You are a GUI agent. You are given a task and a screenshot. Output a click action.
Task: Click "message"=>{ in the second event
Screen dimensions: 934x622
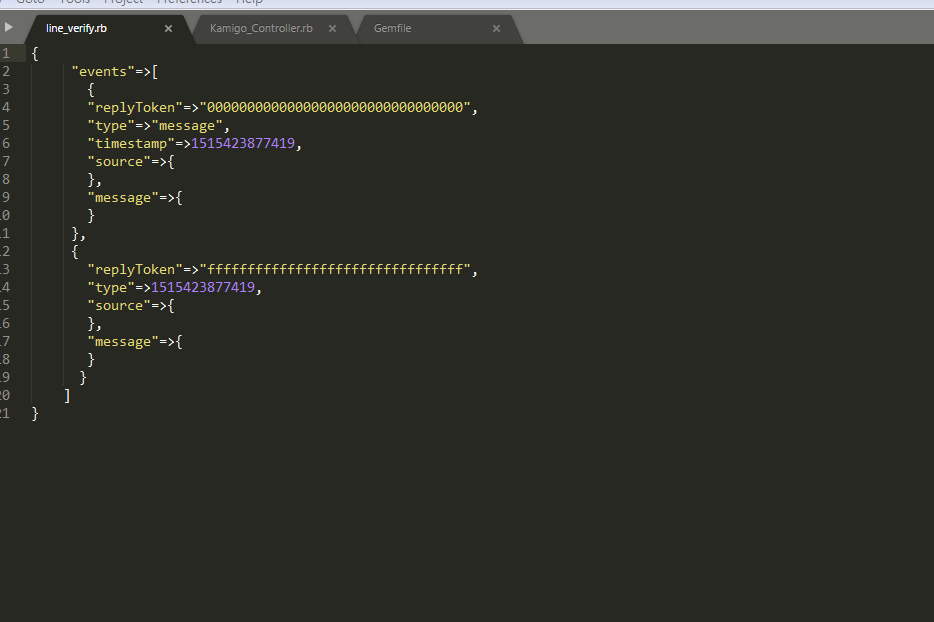point(135,341)
